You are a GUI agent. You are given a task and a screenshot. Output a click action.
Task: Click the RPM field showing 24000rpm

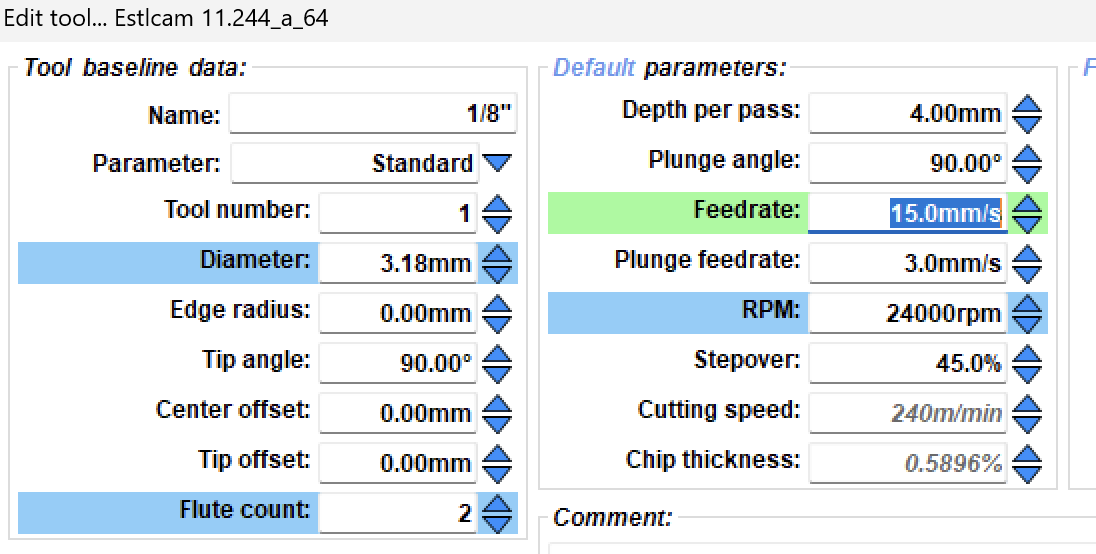(908, 314)
